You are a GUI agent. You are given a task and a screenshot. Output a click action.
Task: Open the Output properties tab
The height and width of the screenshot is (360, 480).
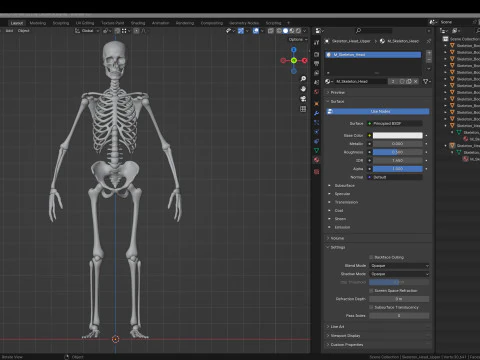(x=316, y=63)
